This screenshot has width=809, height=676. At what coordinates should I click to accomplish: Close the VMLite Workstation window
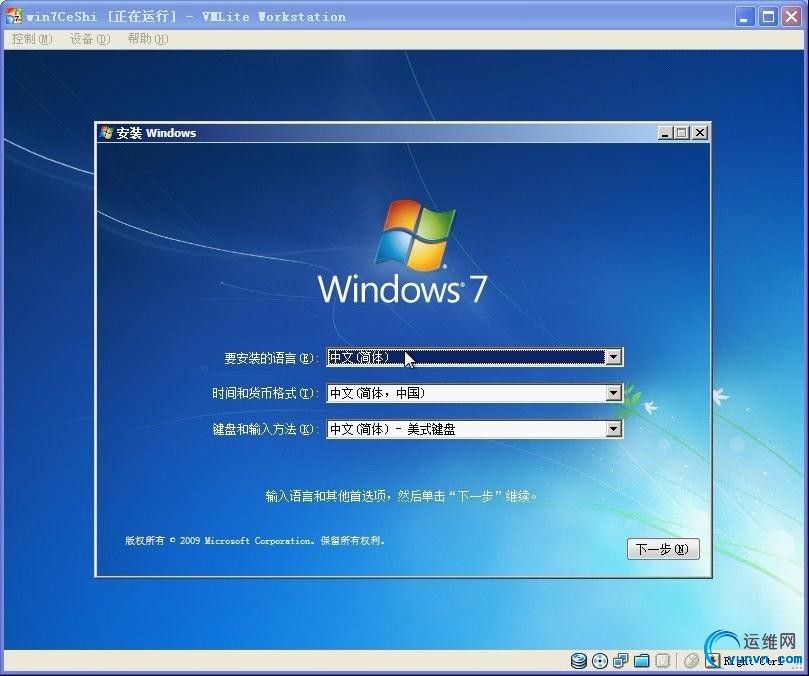[x=791, y=17]
